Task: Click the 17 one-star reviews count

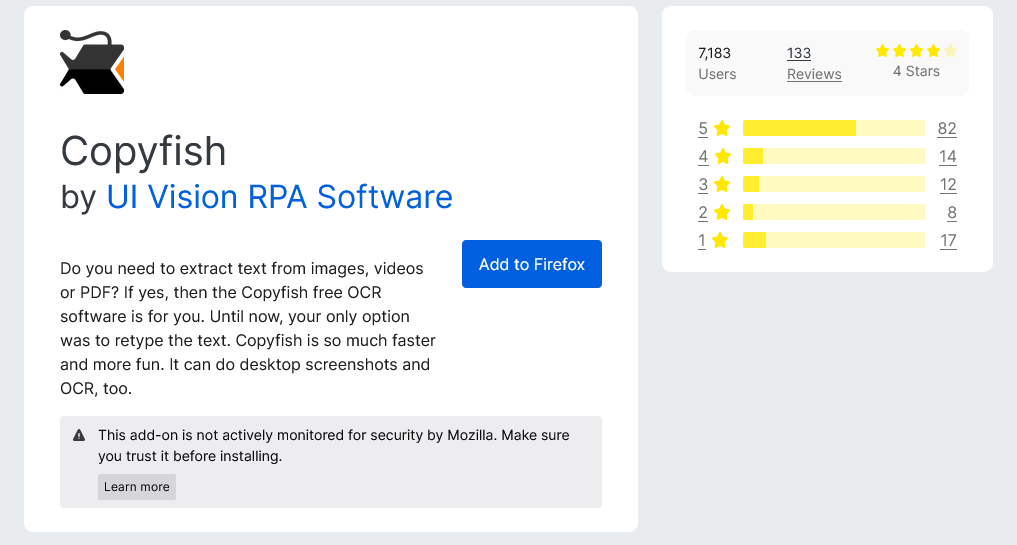Action: point(947,240)
